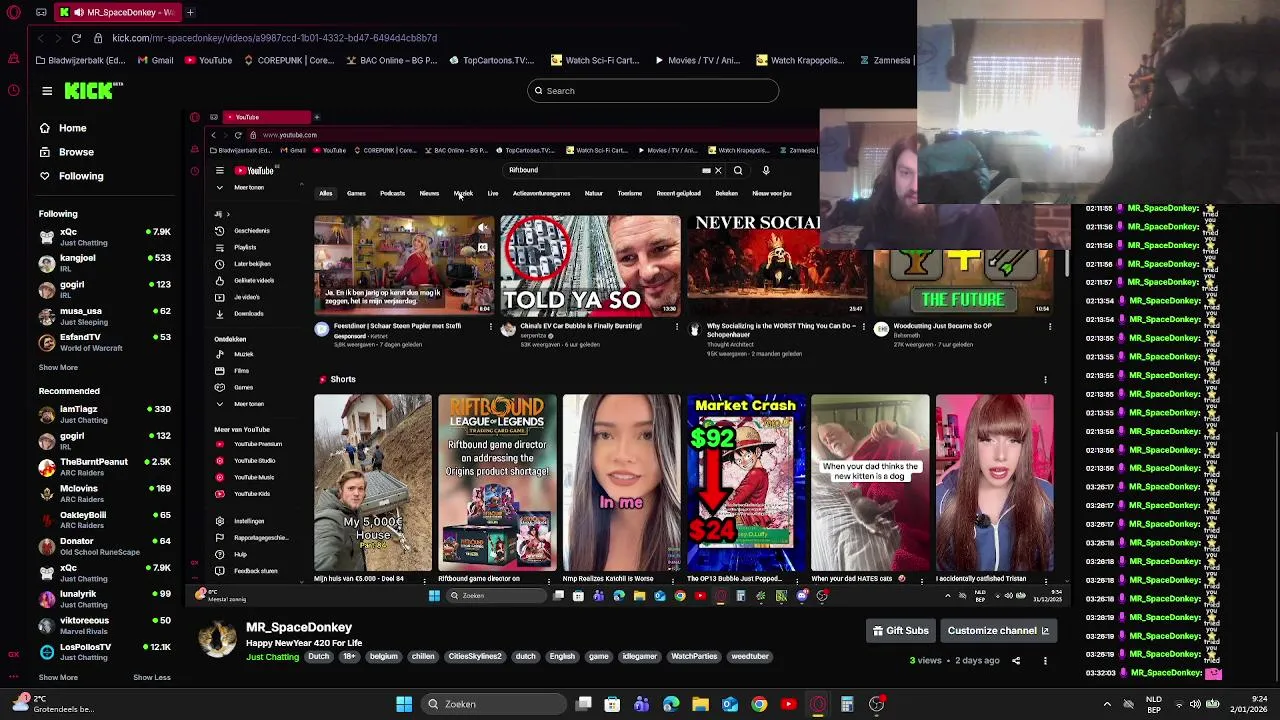Open Donator in Recommended list
The width and height of the screenshot is (1280, 720).
click(105, 546)
